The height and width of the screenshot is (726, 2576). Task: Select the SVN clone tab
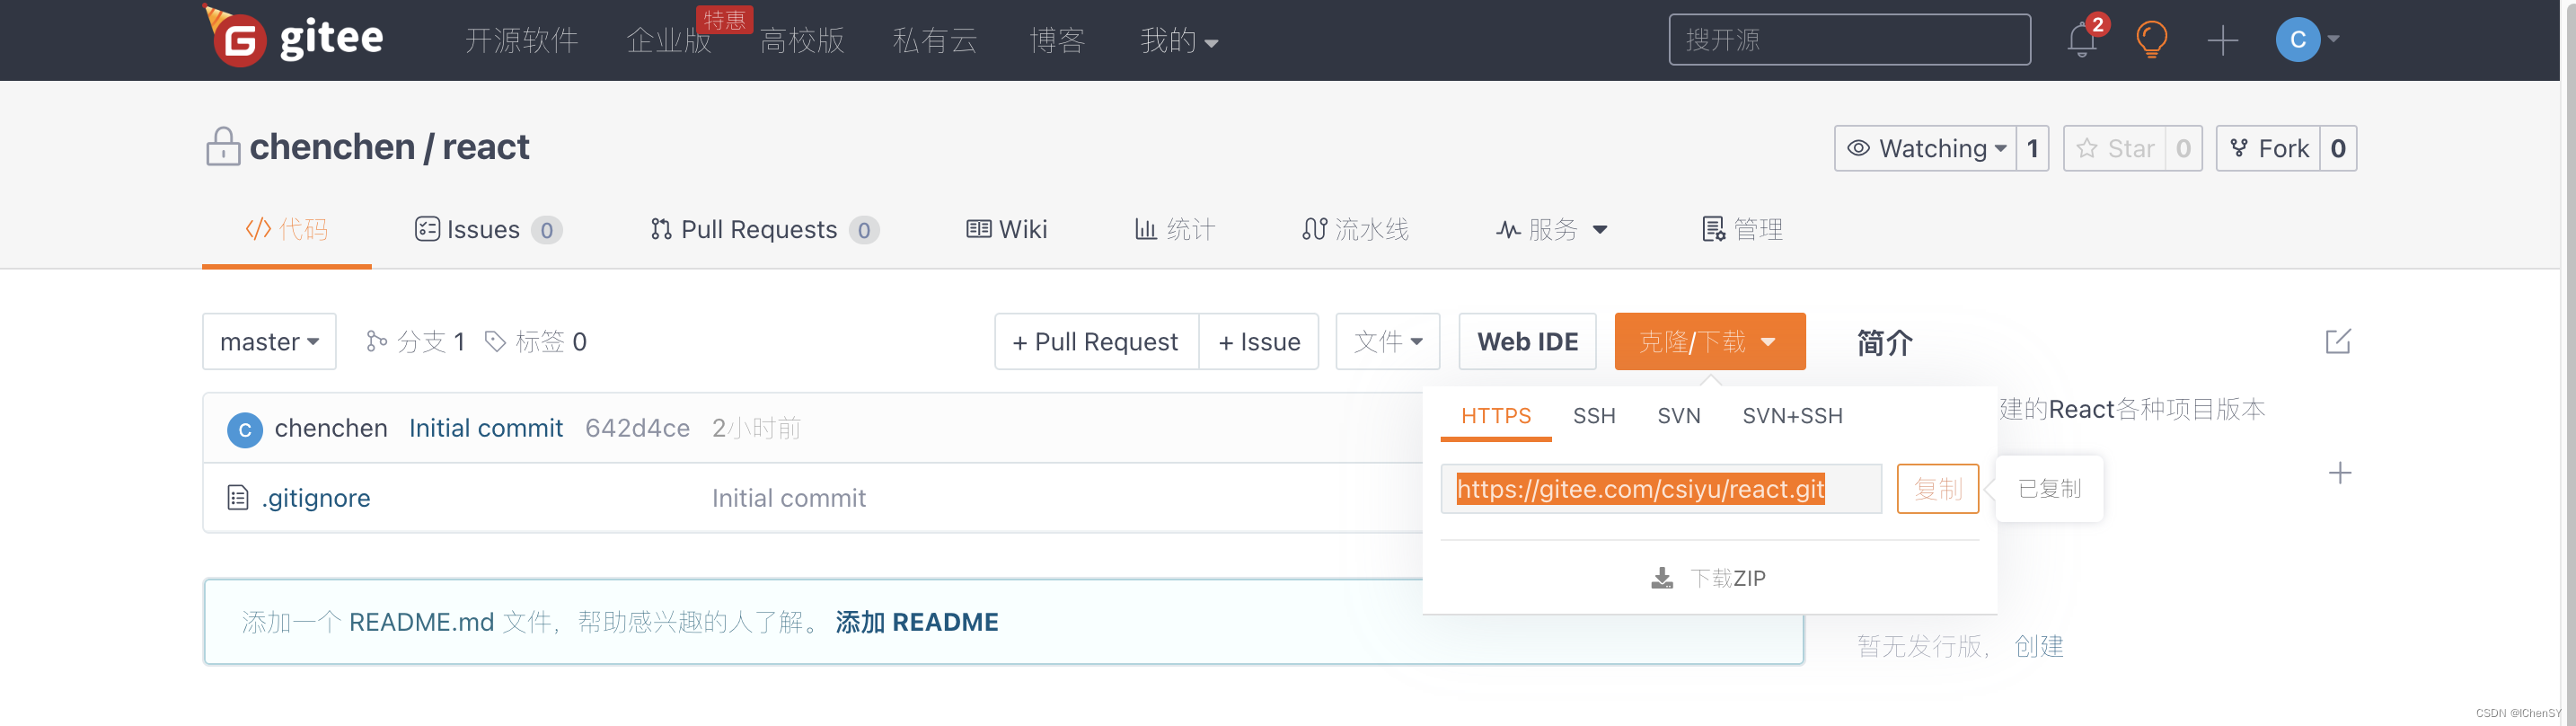point(1678,416)
